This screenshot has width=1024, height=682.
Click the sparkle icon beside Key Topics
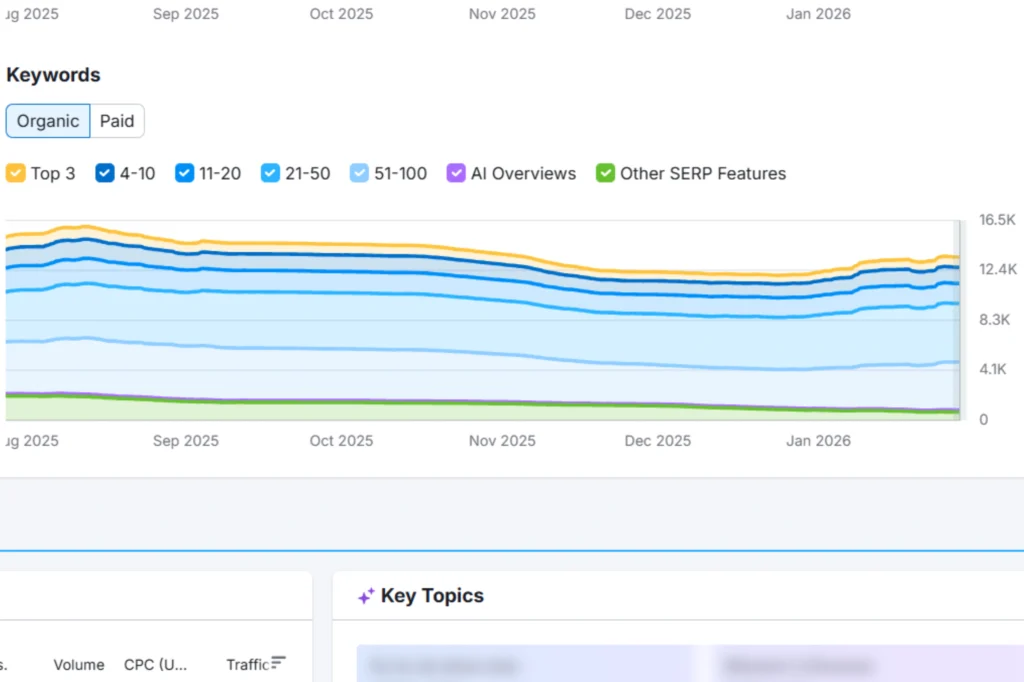(x=366, y=596)
